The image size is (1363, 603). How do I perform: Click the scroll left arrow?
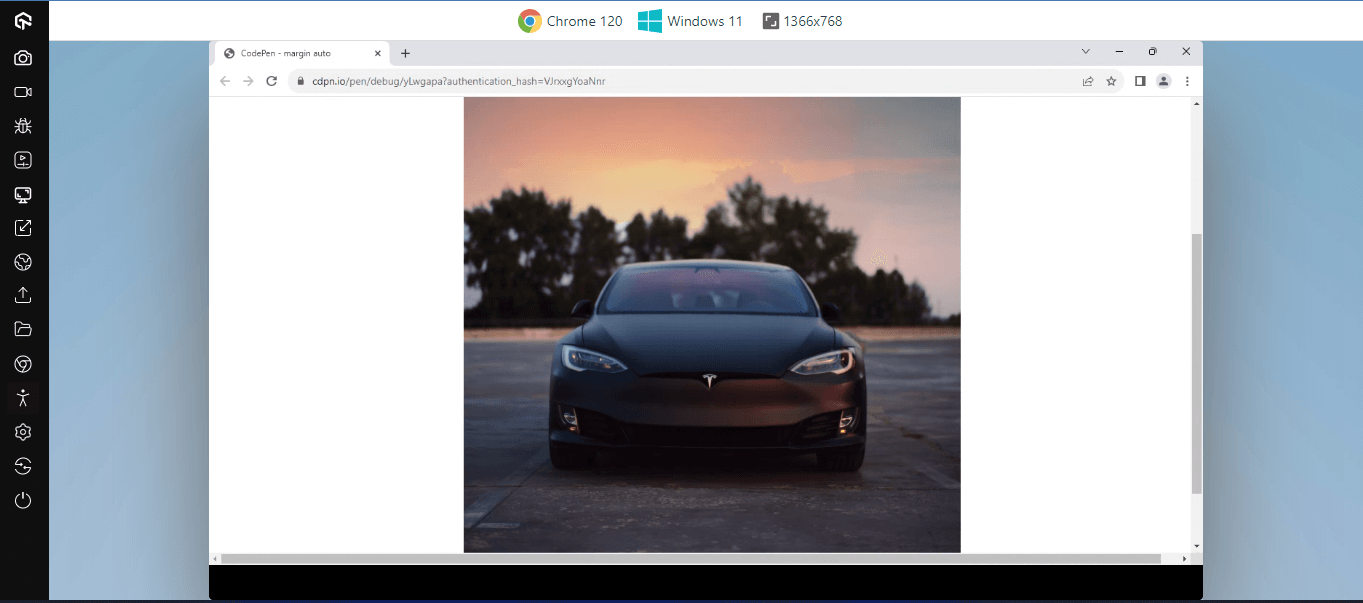(x=214, y=559)
